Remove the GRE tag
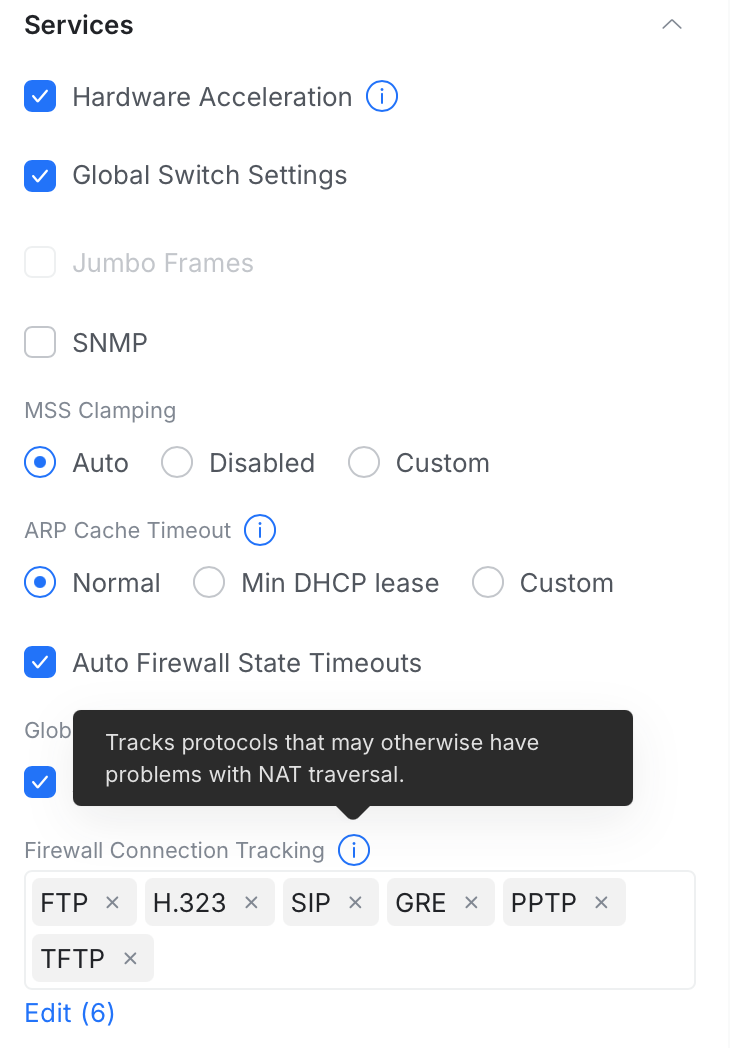The height and width of the screenshot is (1048, 730). pos(471,903)
